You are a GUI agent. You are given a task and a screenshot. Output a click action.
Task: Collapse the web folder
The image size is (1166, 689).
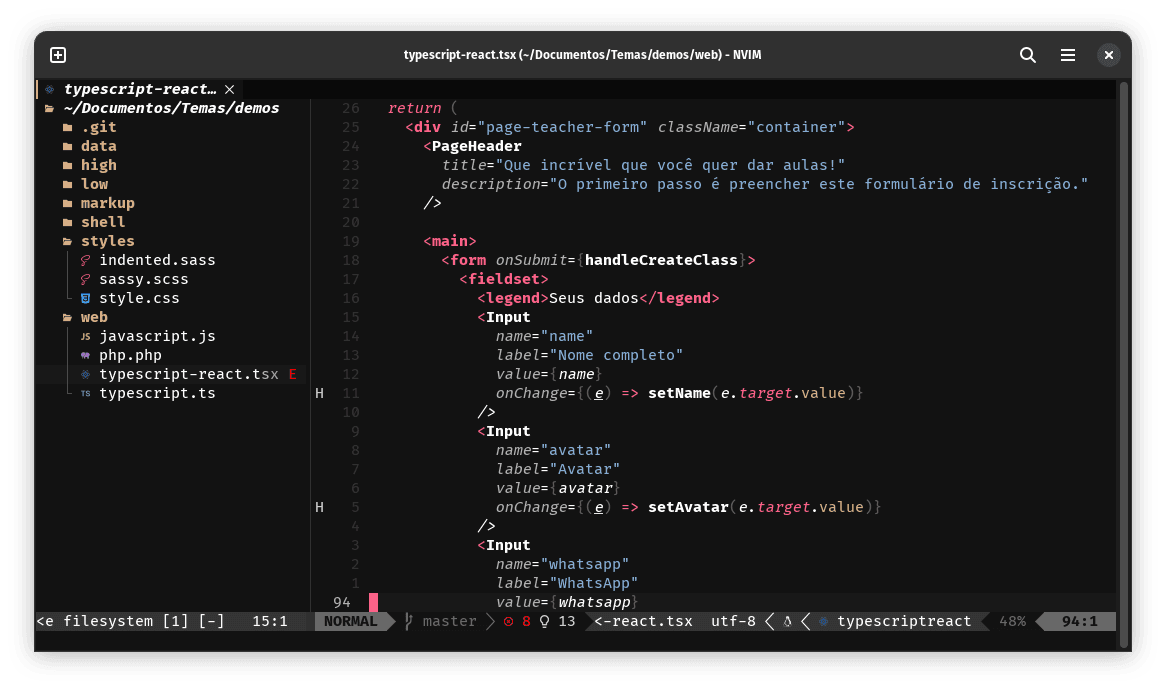(94, 317)
